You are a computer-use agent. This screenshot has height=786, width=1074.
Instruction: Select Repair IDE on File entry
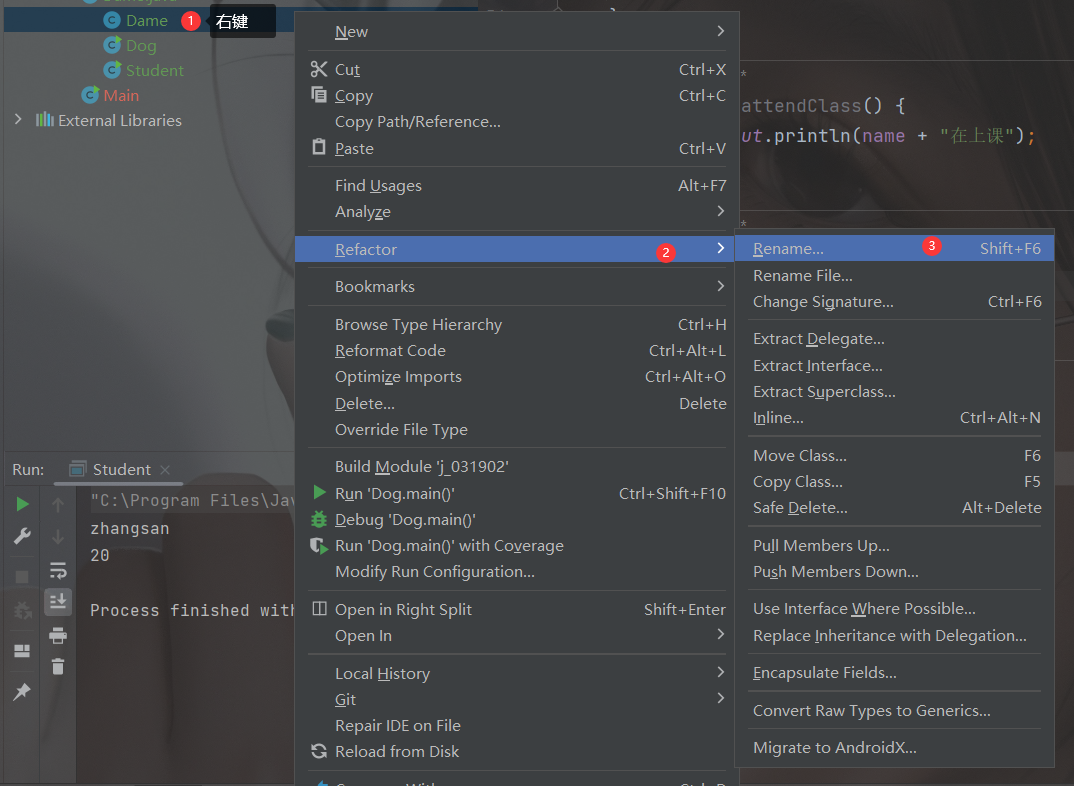tap(517, 725)
